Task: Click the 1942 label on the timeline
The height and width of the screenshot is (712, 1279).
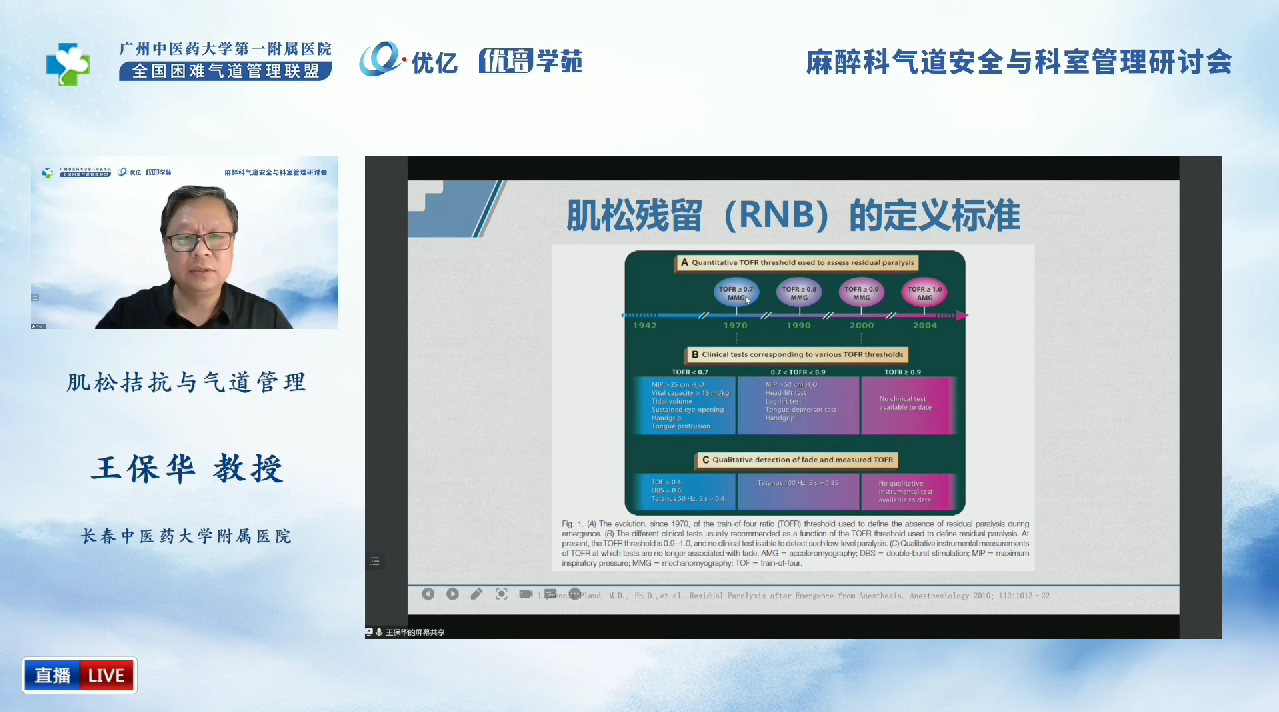Action: (x=643, y=325)
